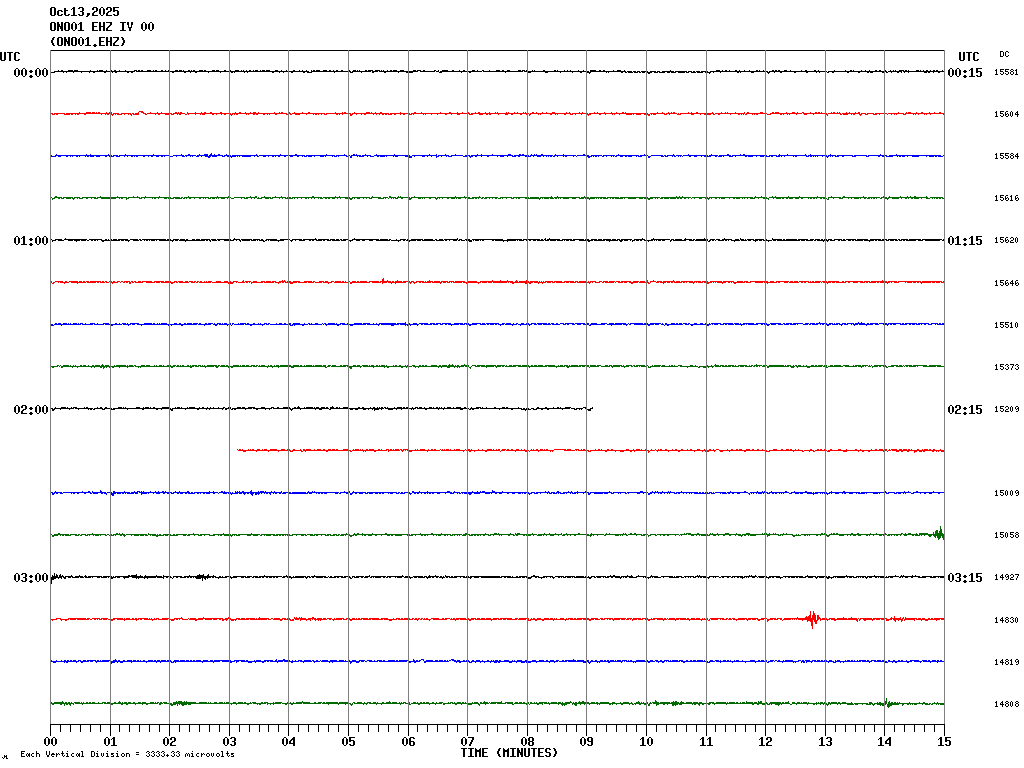This screenshot has width=1024, height=768.
Task: Click the DC column header
Action: click(x=1004, y=54)
